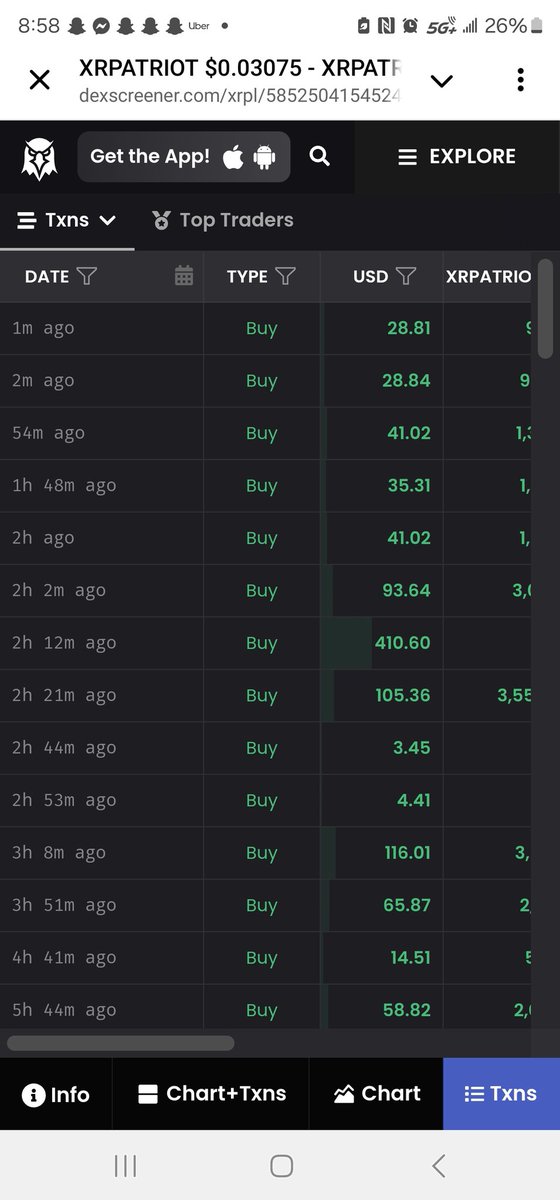Switch to the Chart tab
The height and width of the screenshot is (1200, 560).
click(377, 1094)
